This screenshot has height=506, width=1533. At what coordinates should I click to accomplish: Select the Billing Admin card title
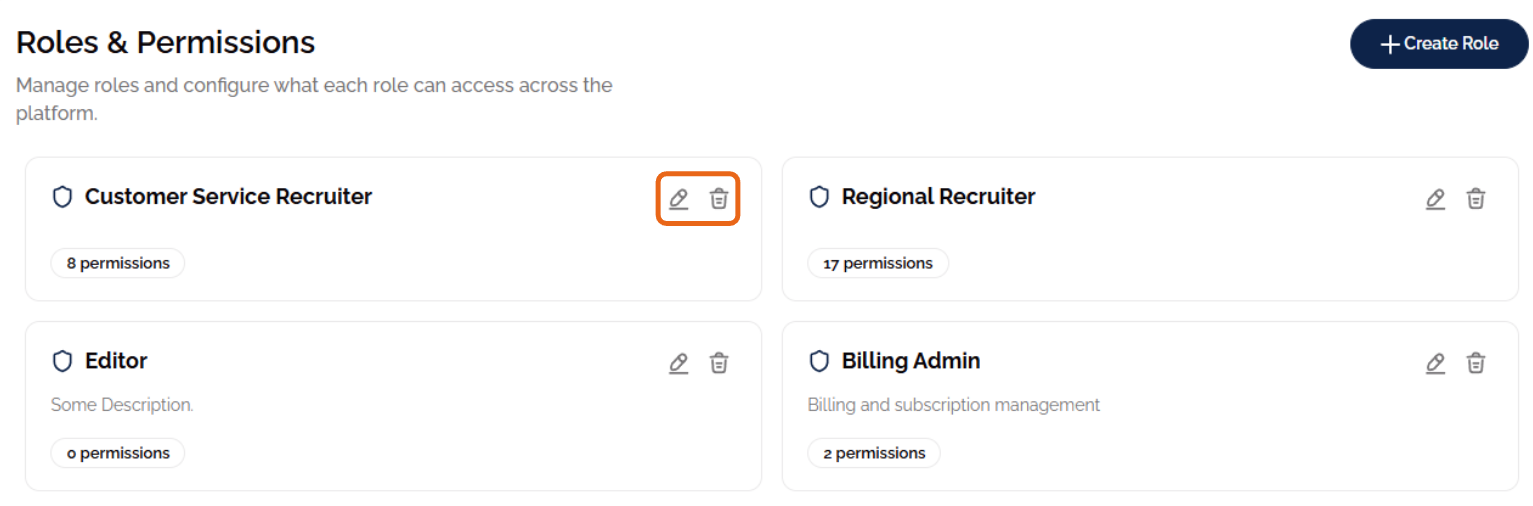point(911,361)
